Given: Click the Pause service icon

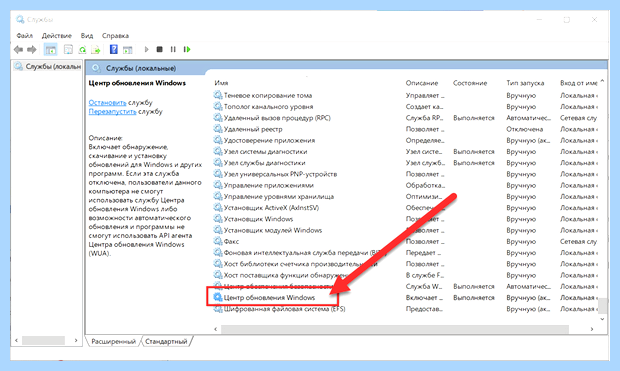Looking at the screenshot, I should tap(173, 49).
